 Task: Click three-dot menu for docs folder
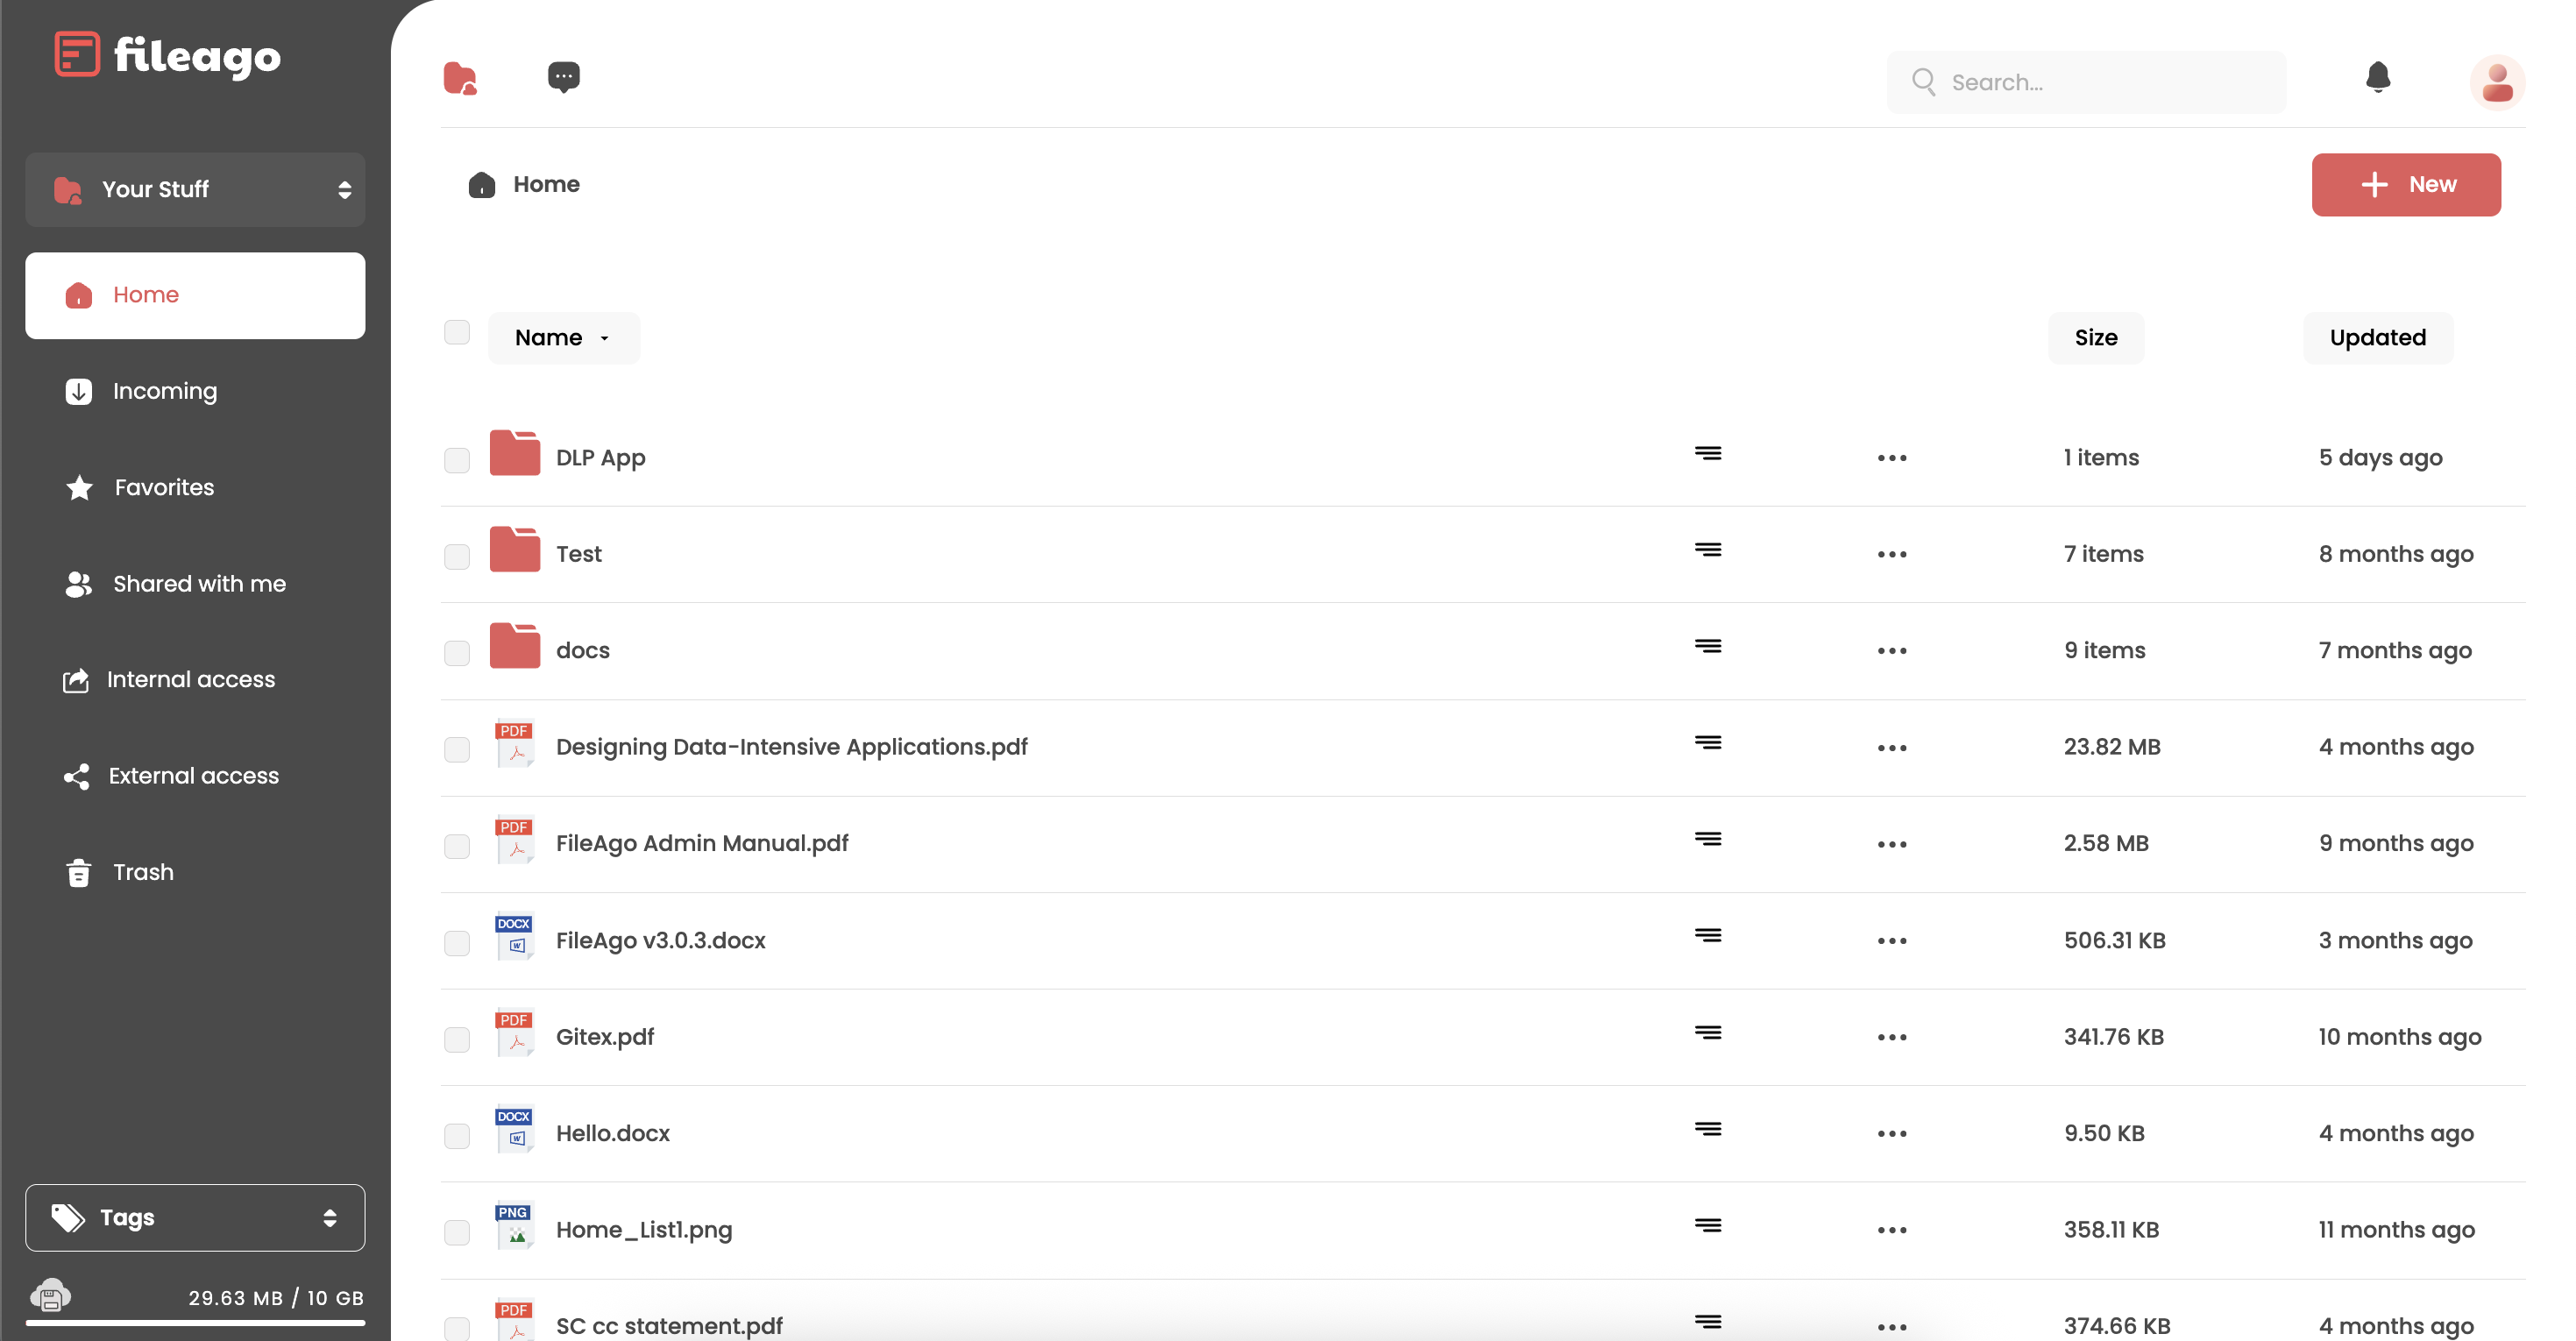(1891, 651)
